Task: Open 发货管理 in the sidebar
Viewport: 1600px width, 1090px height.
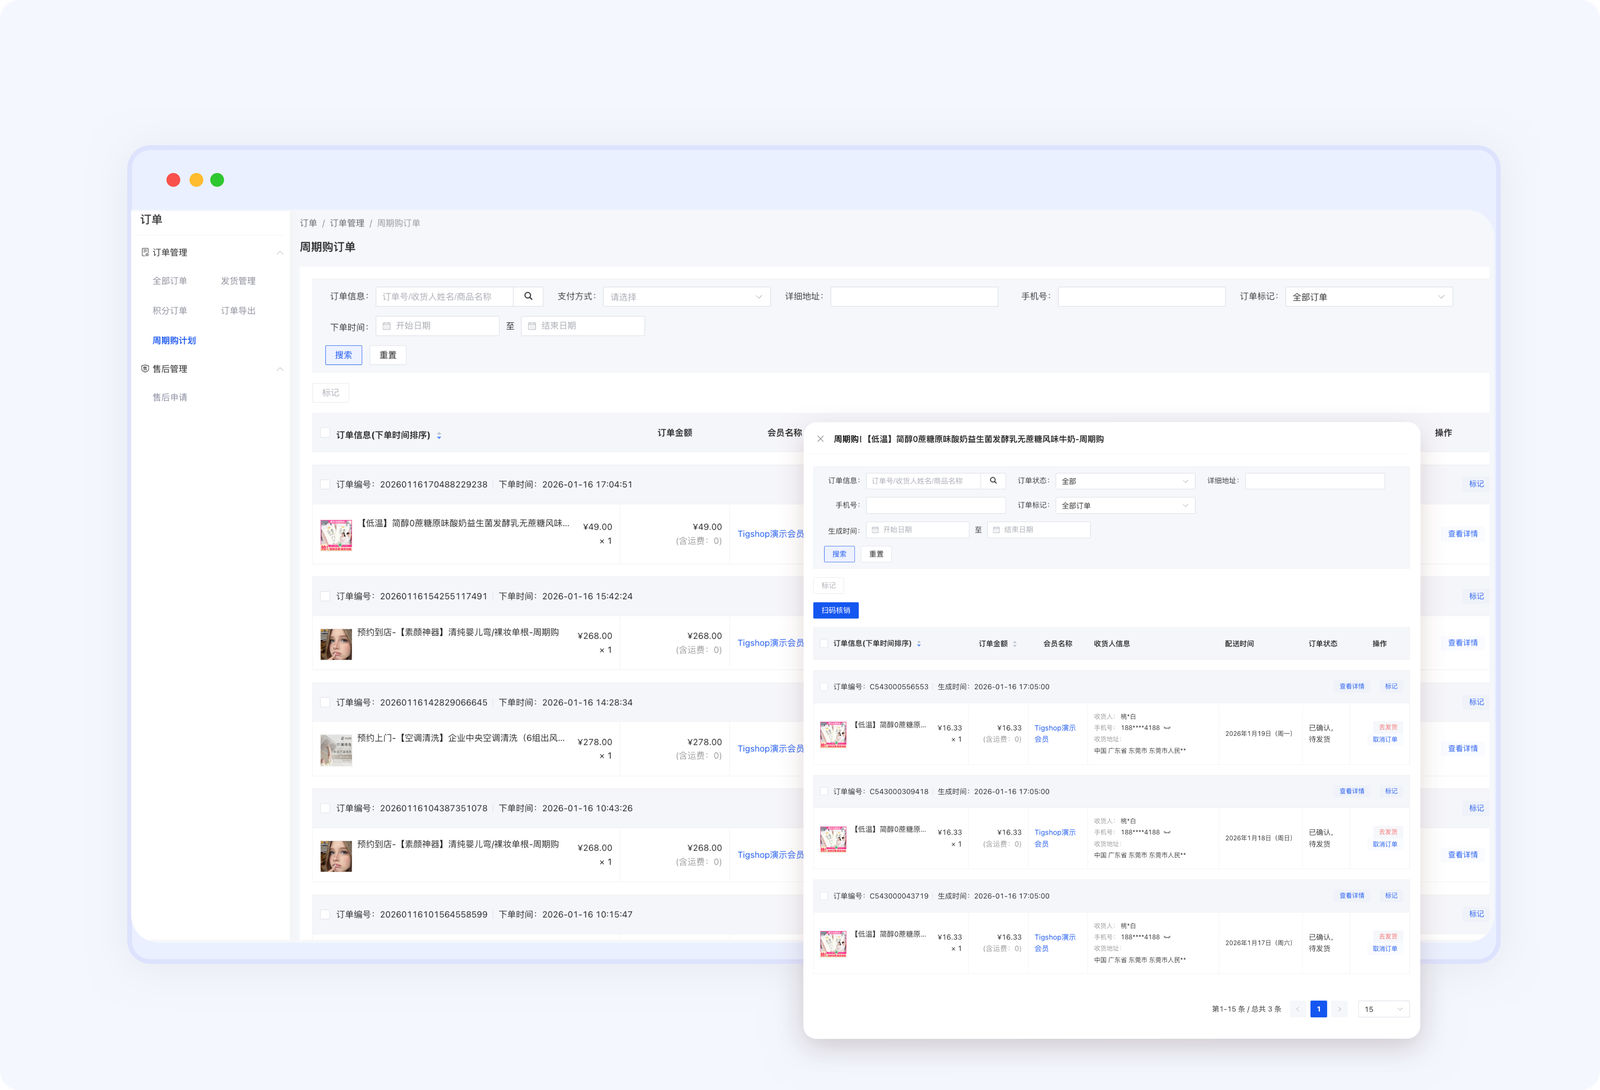Action: tap(238, 281)
